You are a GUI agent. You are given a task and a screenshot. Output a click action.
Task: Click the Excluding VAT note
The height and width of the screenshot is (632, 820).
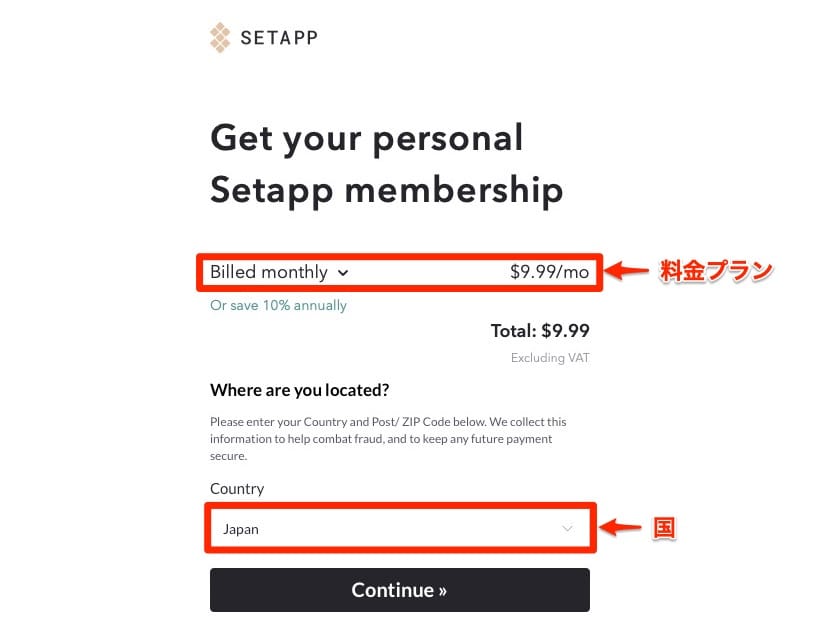(550, 357)
